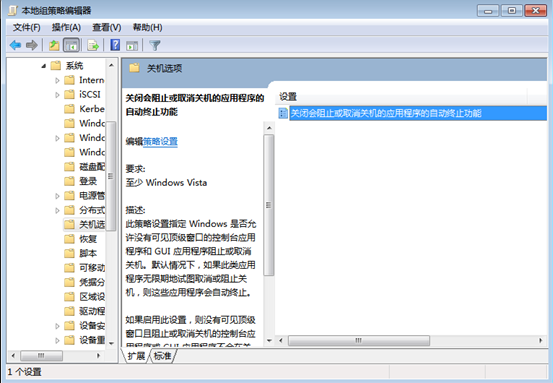This screenshot has width=553, height=383.
Task: Click tree pane scroll down arrow
Action: 111,343
